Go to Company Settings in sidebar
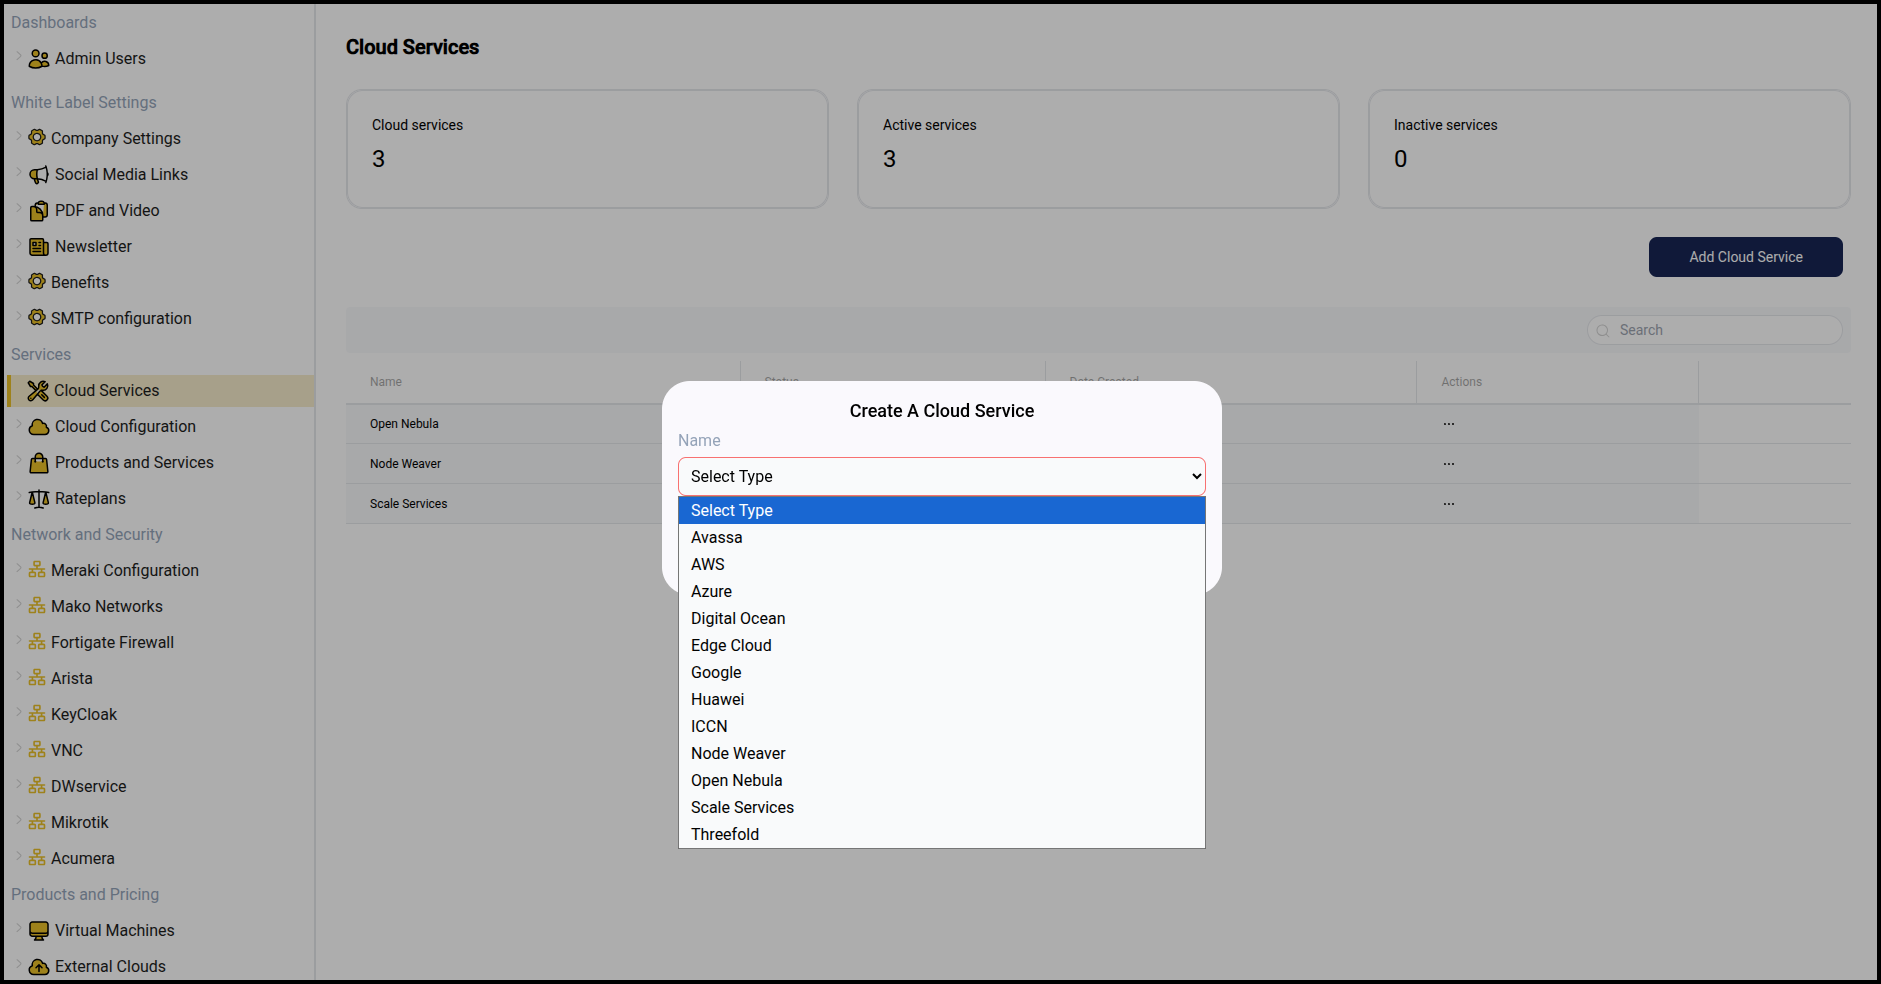 (116, 139)
